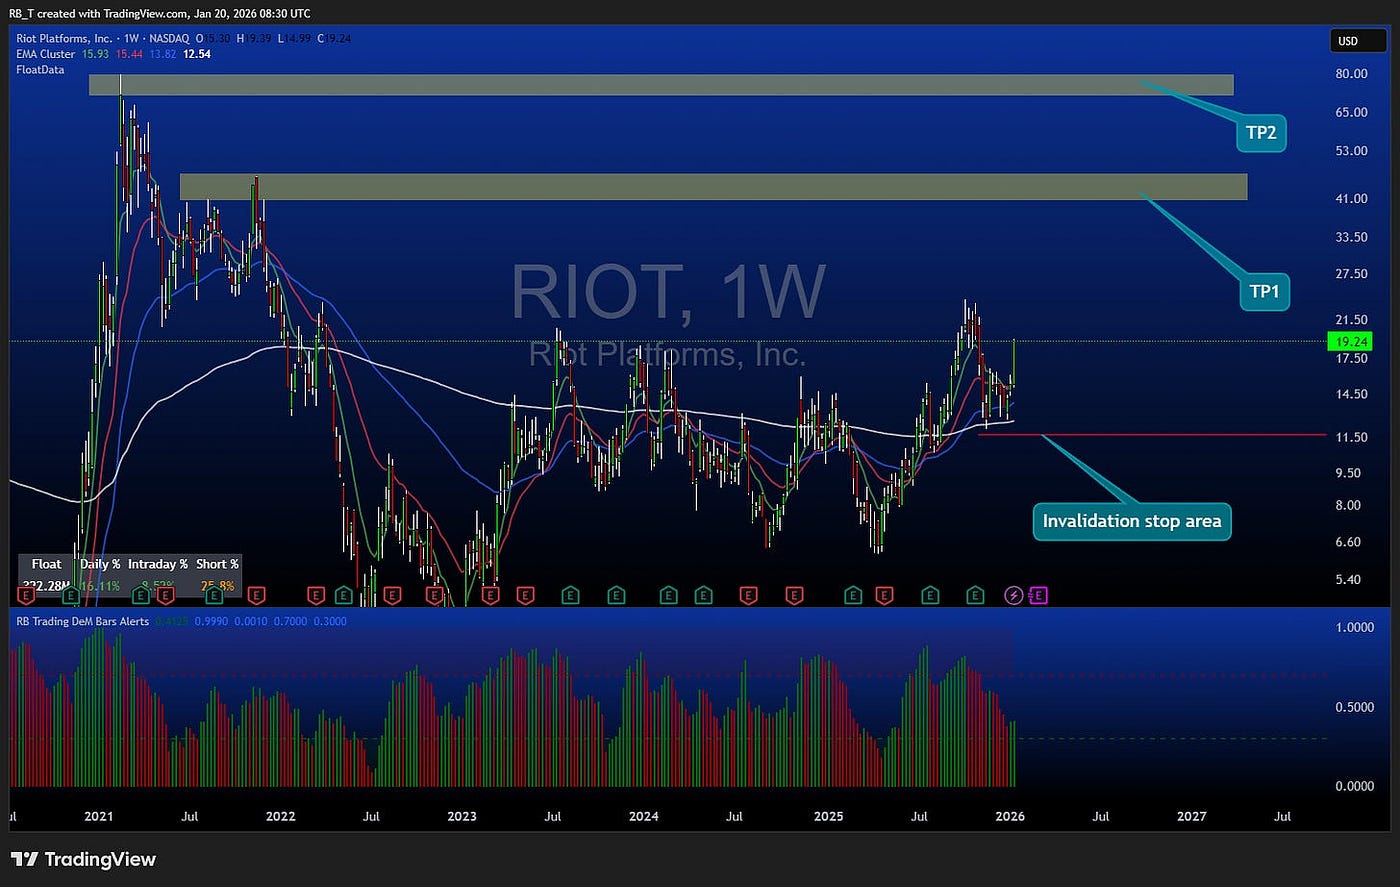This screenshot has height=887, width=1400.
Task: Click the blue 13.82 EMA value
Action: pyautogui.click(x=162, y=54)
